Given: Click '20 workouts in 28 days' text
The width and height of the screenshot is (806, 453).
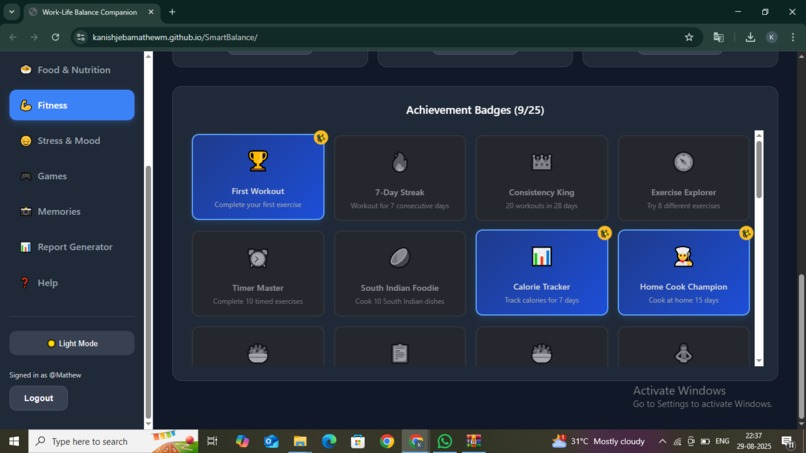Looking at the screenshot, I should coord(541,206).
